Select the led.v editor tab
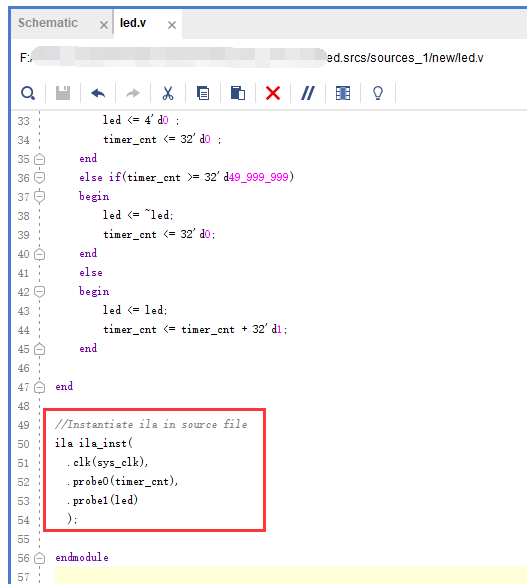 tap(133, 23)
